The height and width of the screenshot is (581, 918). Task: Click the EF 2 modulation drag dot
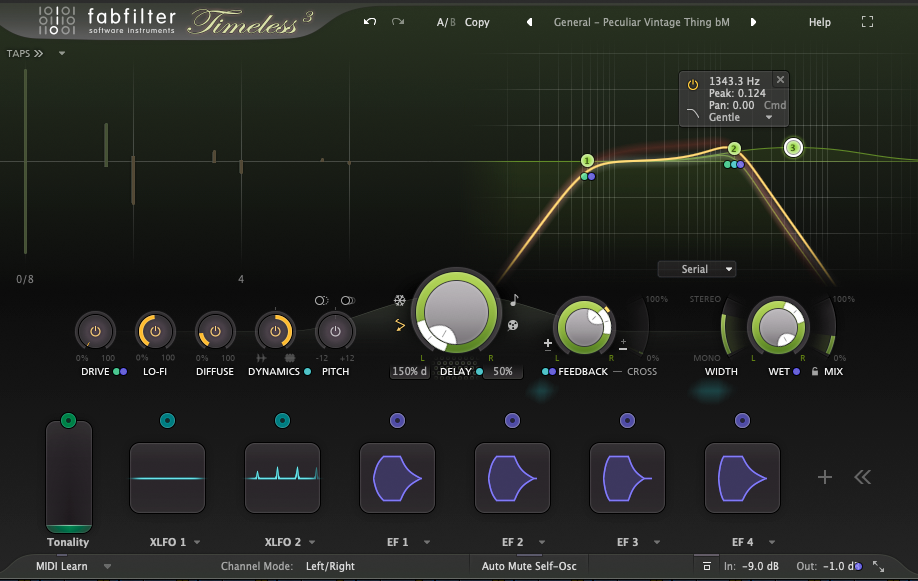tap(512, 420)
